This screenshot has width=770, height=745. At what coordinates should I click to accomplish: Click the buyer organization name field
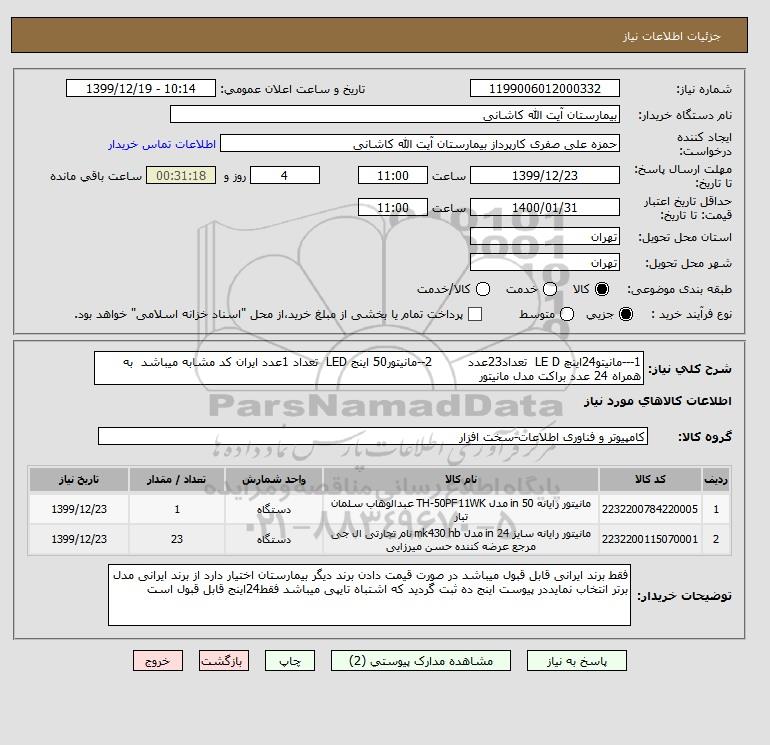[395, 114]
